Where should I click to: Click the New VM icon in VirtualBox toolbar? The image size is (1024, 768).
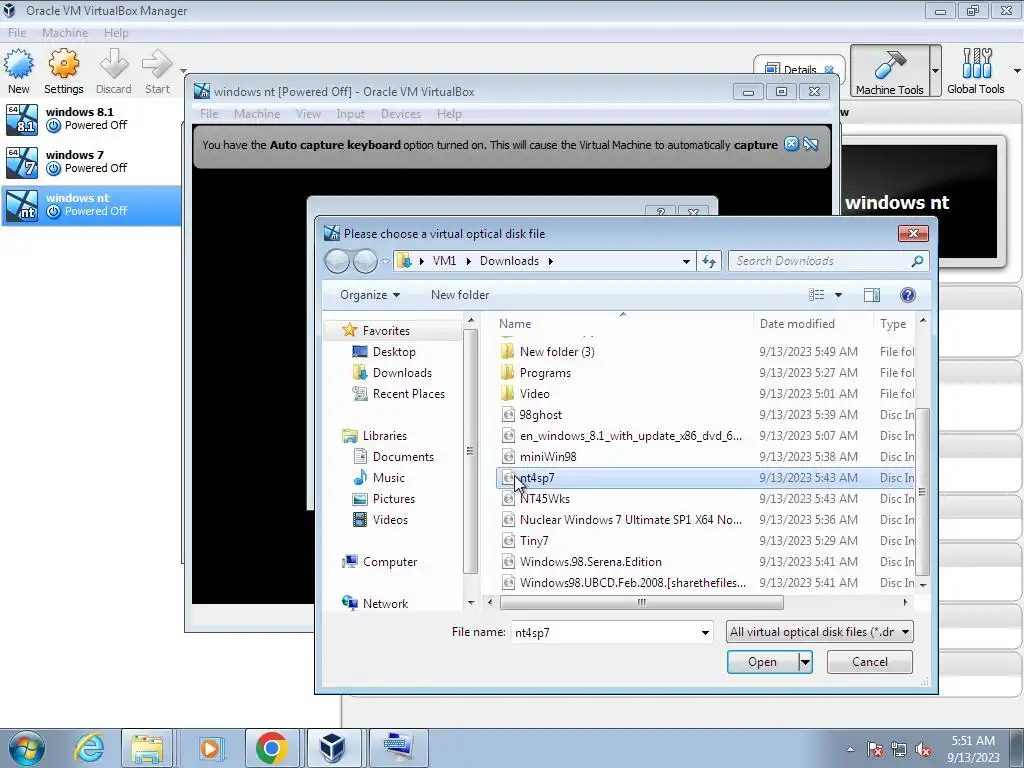[x=18, y=65]
